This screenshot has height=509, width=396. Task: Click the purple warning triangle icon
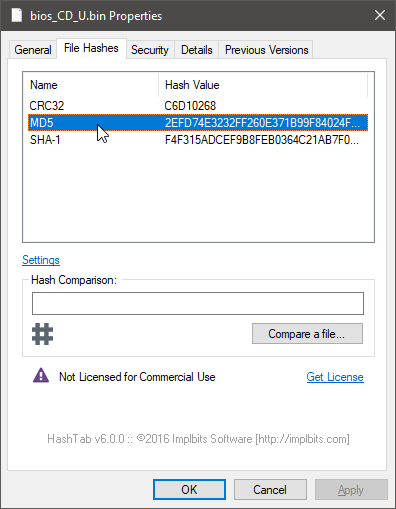coord(41,375)
